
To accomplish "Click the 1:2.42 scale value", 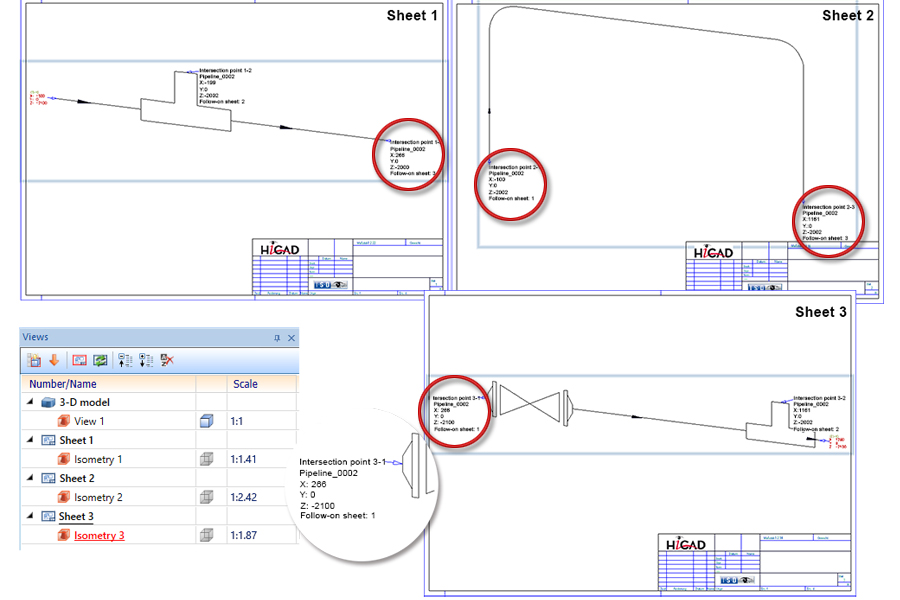I will click(x=243, y=497).
